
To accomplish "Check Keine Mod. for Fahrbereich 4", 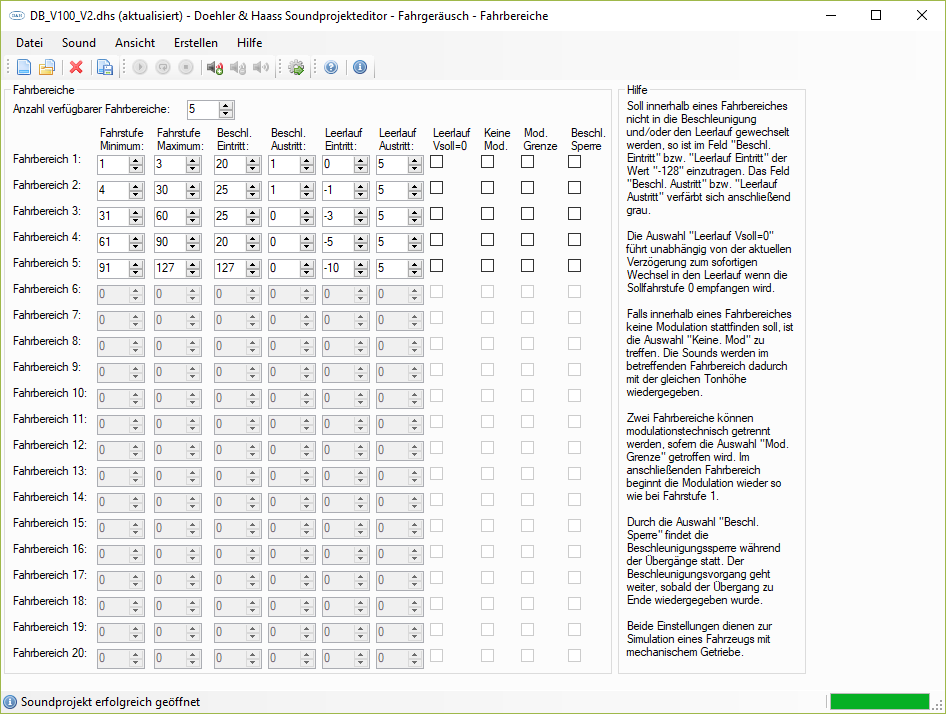I will [487, 240].
